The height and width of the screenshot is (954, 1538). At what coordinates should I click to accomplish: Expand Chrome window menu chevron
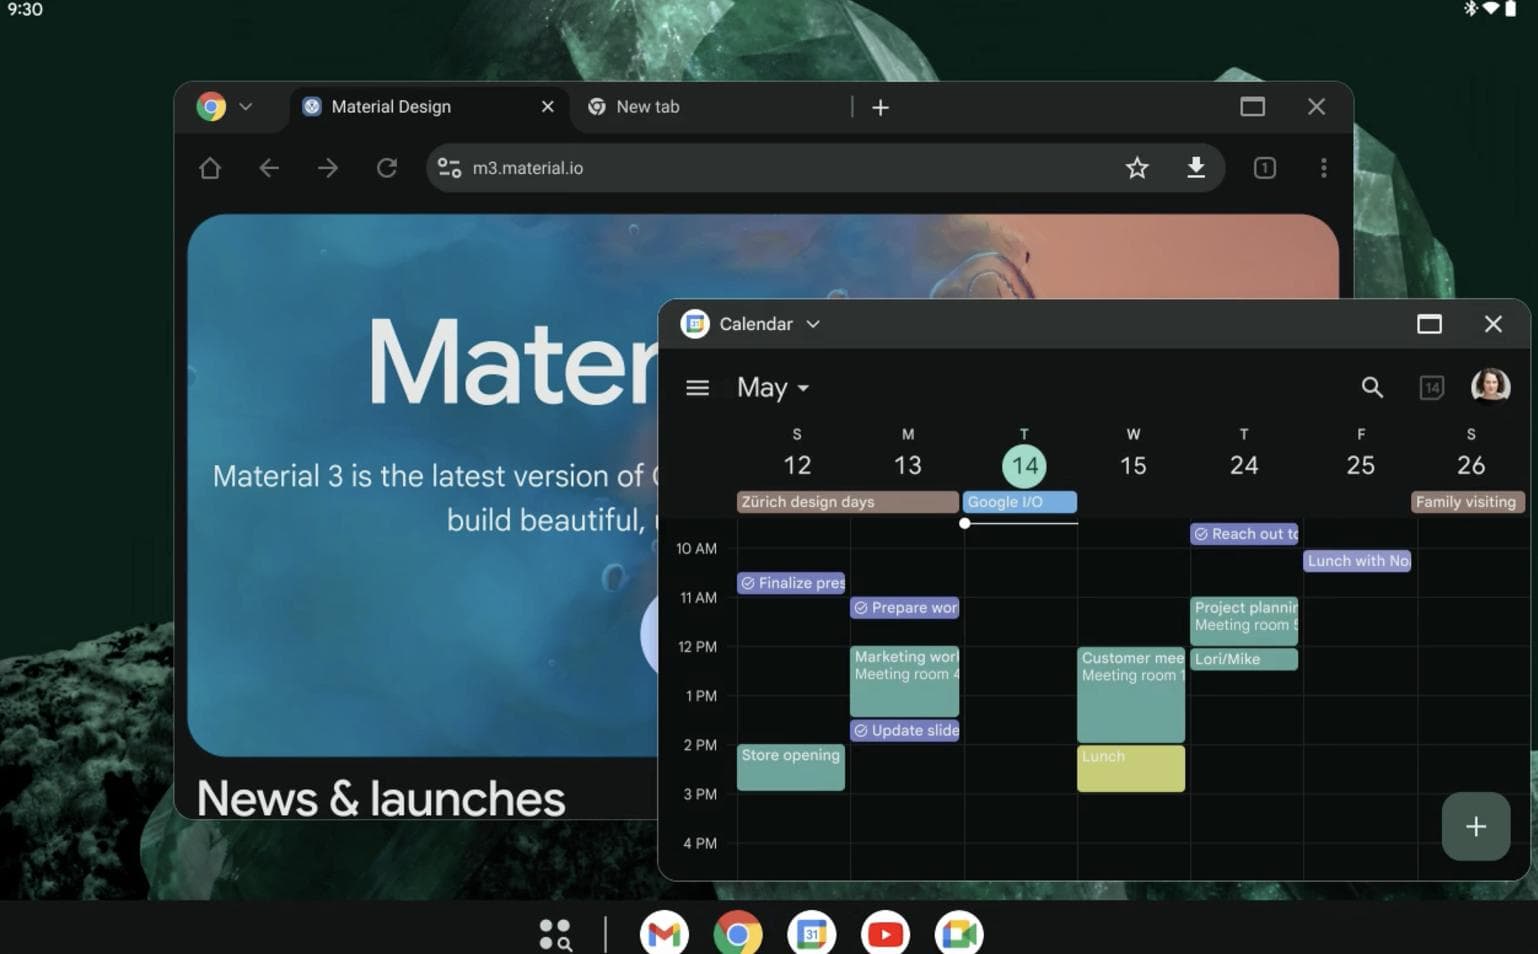(245, 107)
